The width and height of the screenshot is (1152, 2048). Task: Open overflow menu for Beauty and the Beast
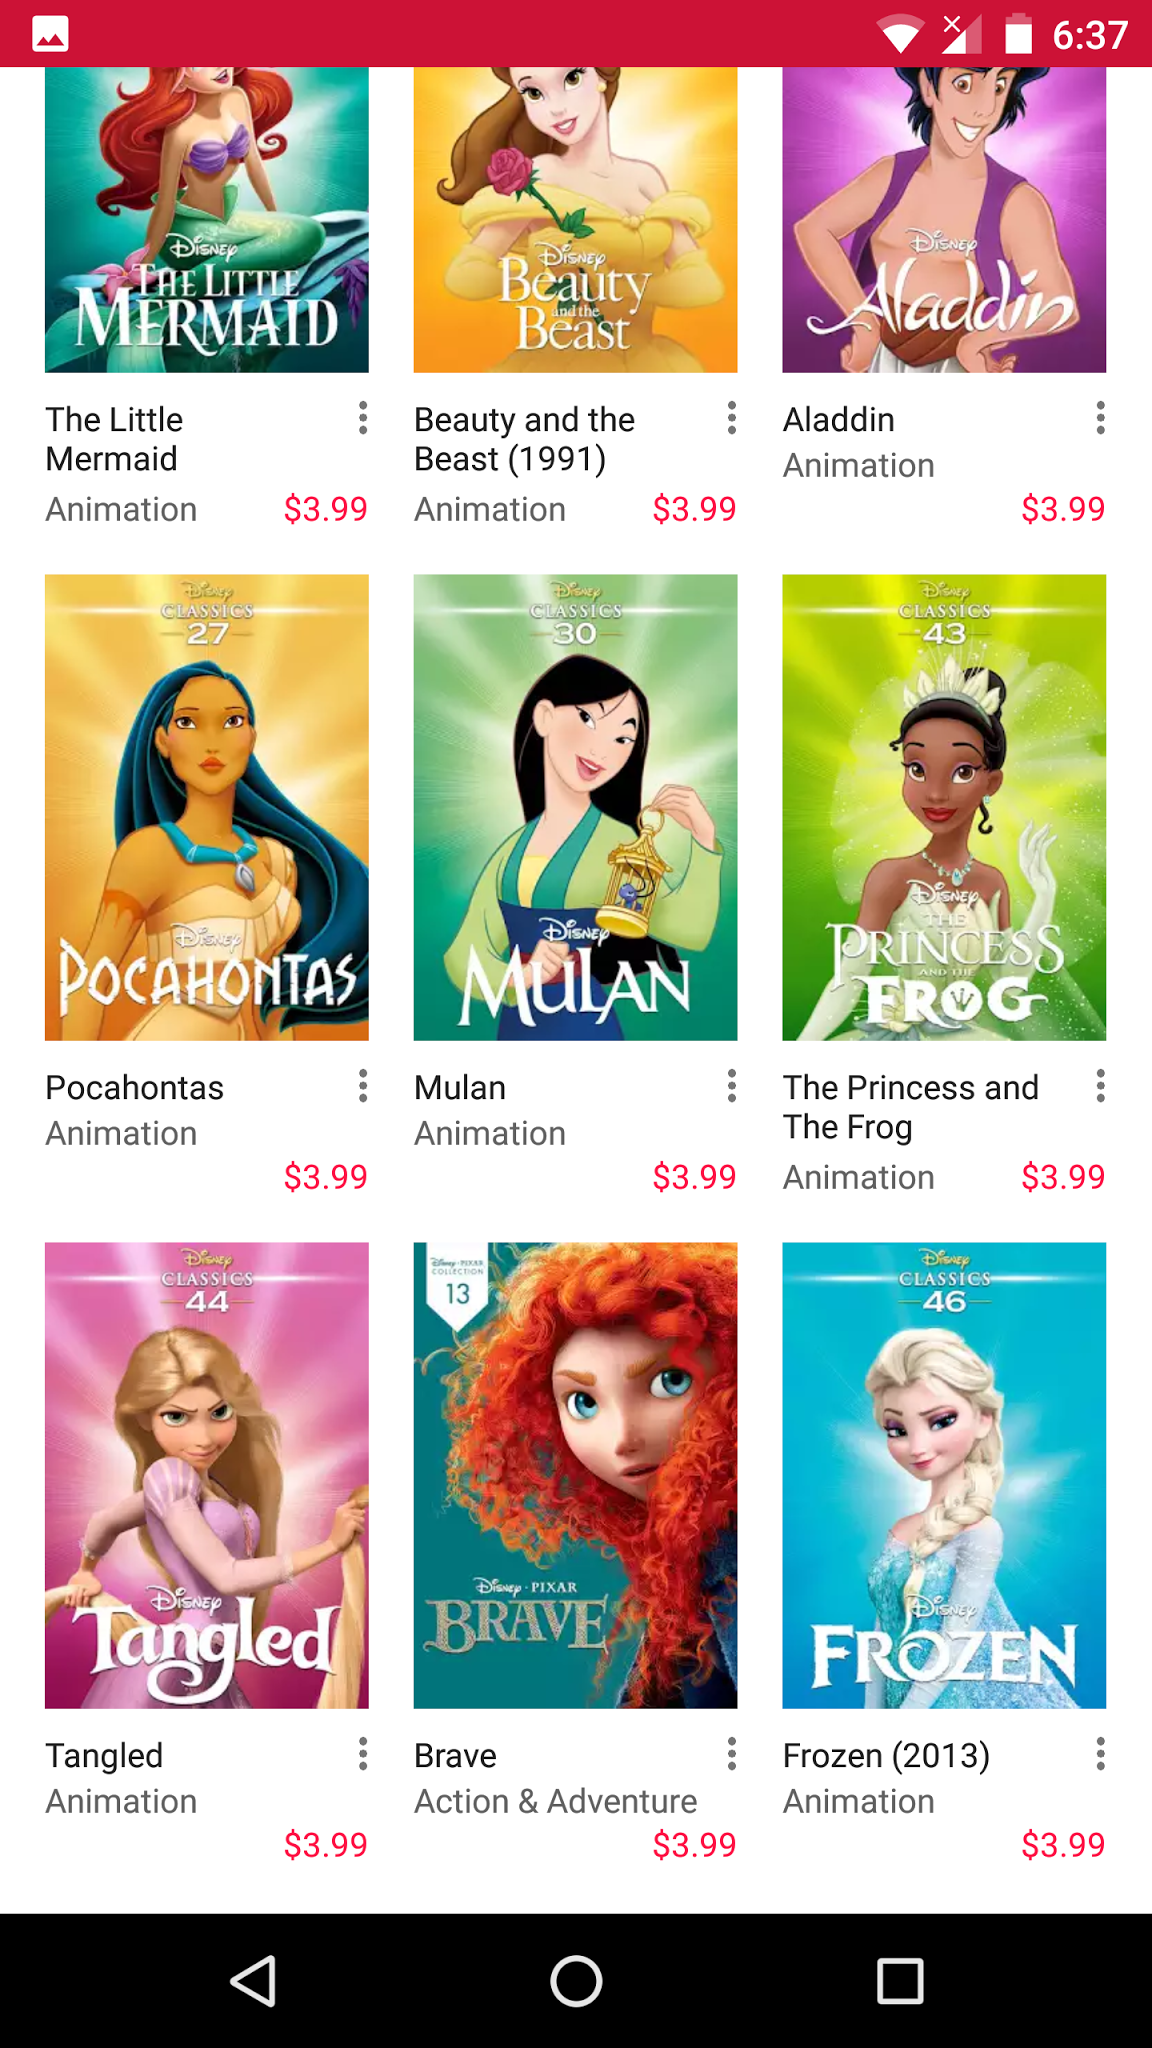[x=732, y=418]
